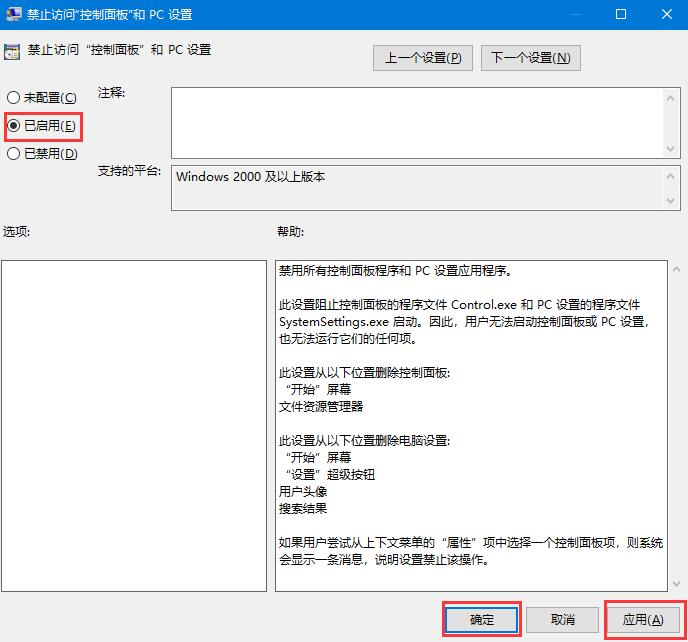Click the policy icon in the title bar
This screenshot has width=688, height=642.
(12, 15)
